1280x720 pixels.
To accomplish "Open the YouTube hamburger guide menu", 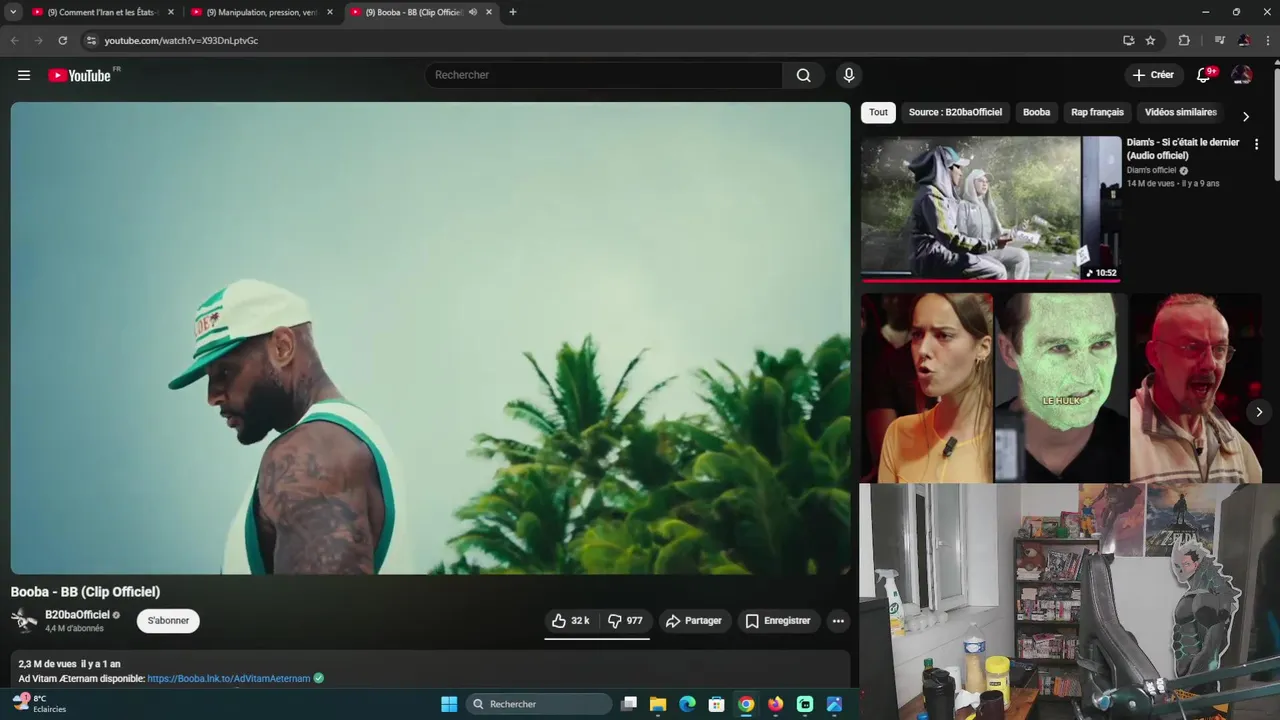I will 24,75.
